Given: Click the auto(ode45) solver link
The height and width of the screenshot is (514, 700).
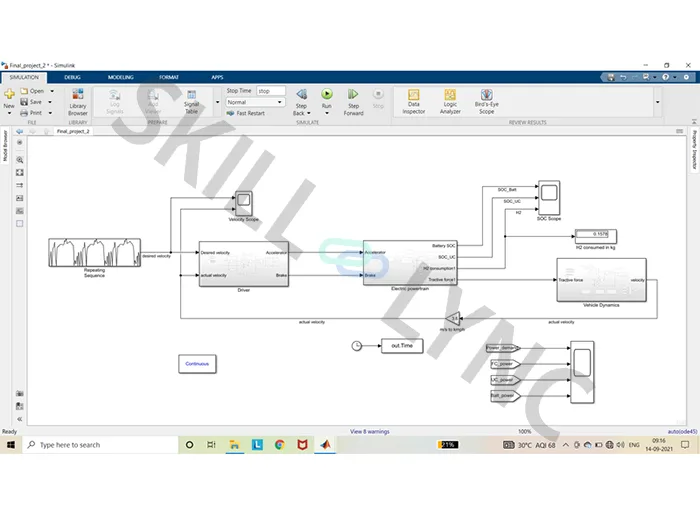Looking at the screenshot, I should 682,431.
